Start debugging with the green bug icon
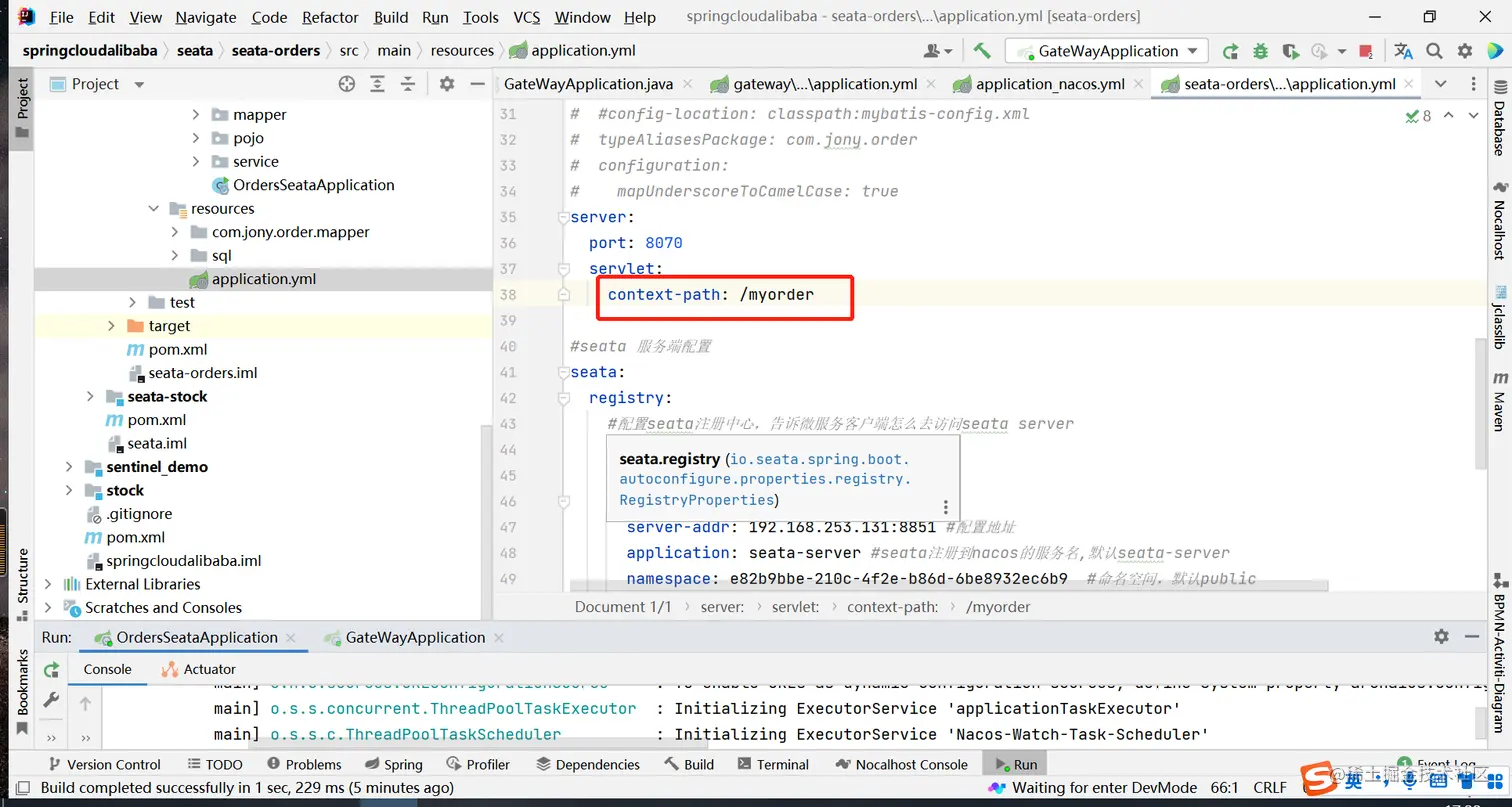1512x807 pixels. 1260,51
